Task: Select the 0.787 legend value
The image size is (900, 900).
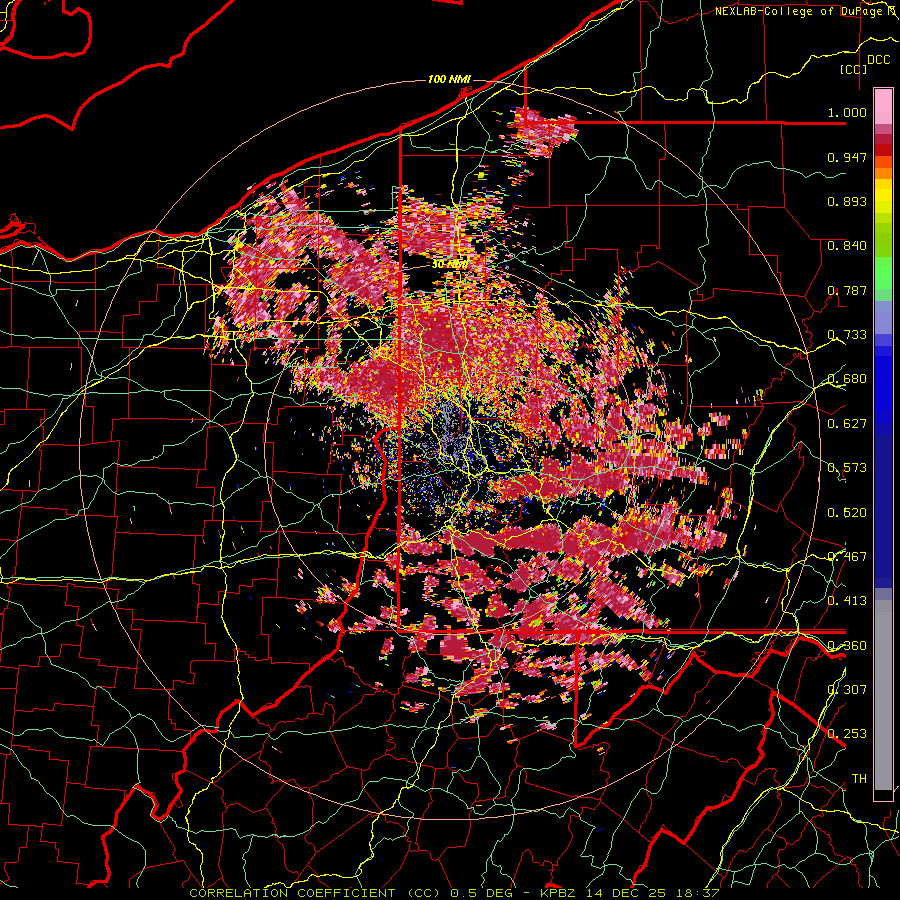Action: [x=847, y=290]
